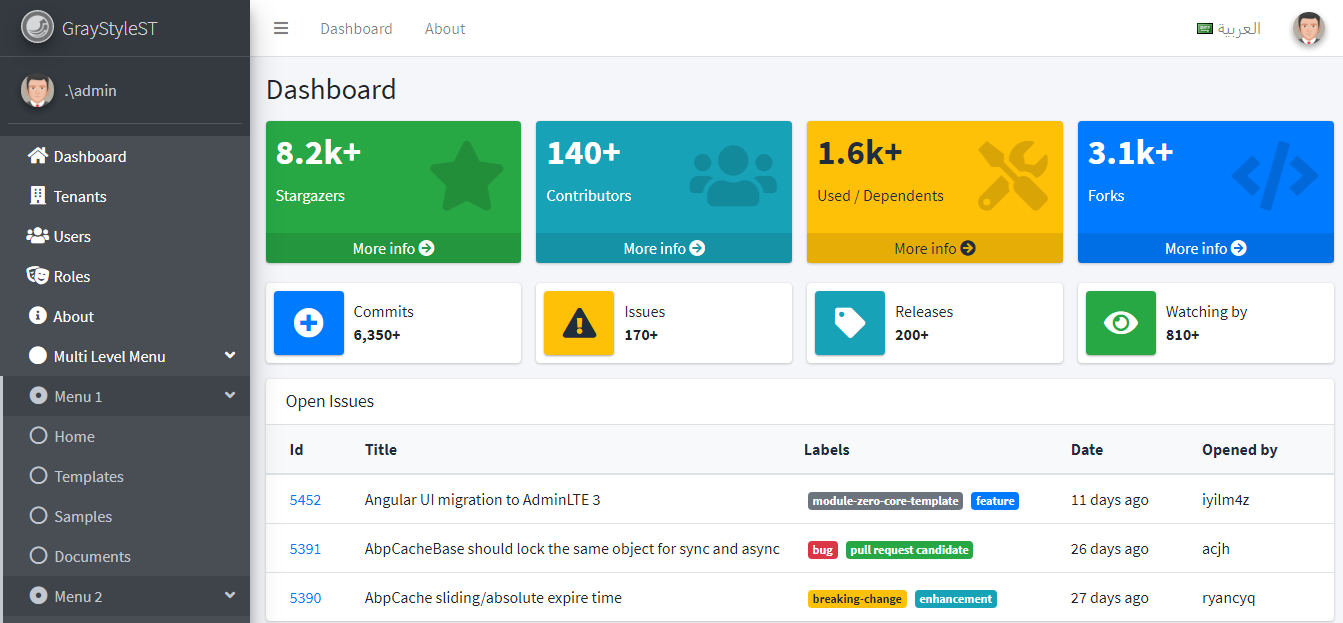Click the Users icon in the sidebar
The width and height of the screenshot is (1343, 623).
37,236
